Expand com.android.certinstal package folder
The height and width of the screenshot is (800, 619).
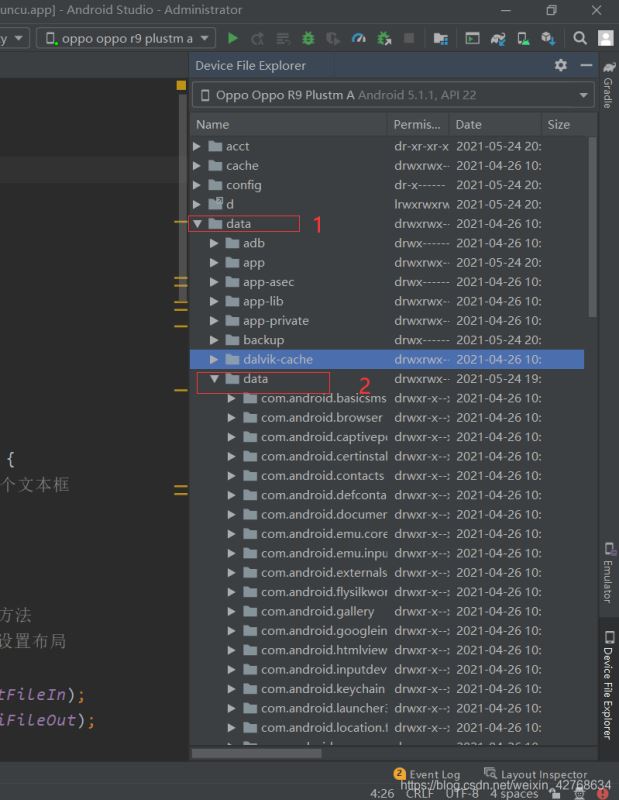(231, 457)
